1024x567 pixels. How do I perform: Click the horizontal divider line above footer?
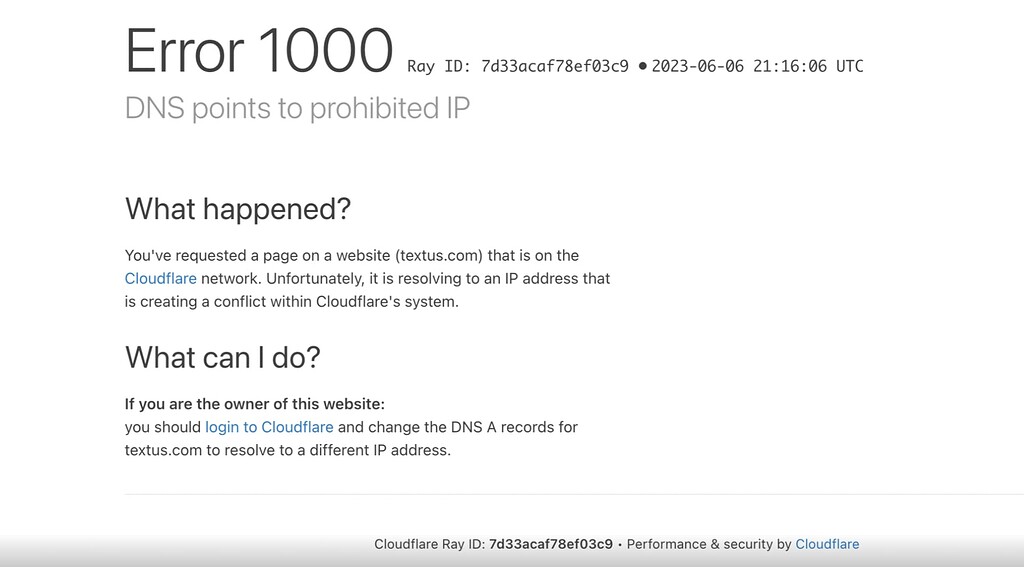click(x=574, y=494)
